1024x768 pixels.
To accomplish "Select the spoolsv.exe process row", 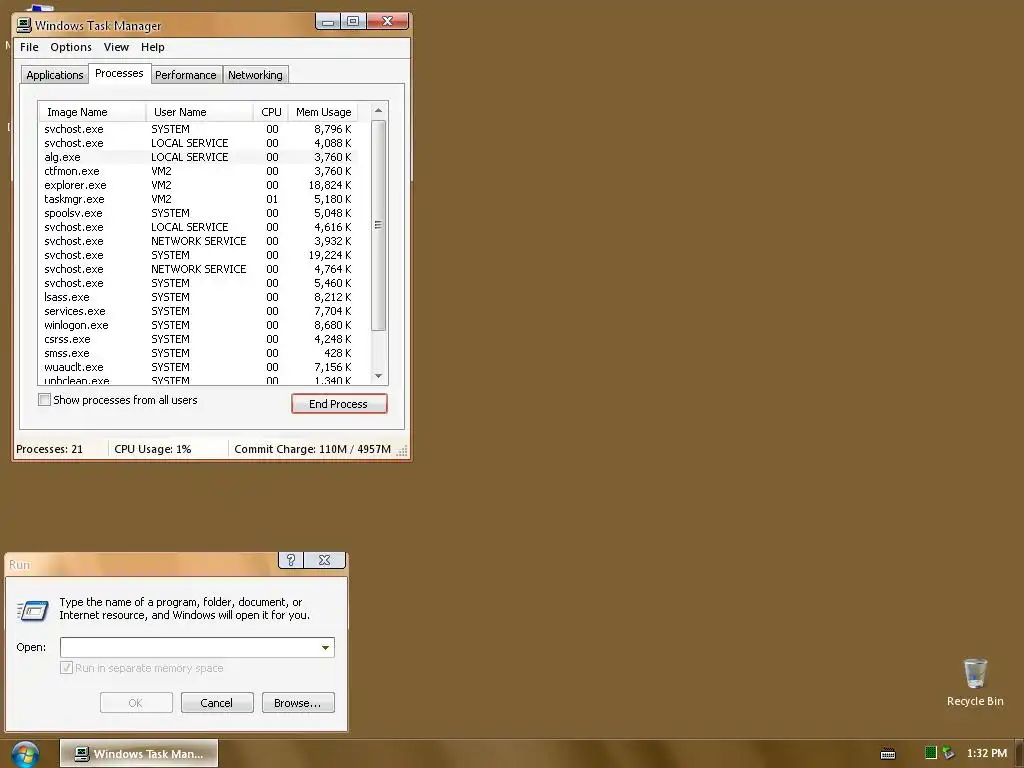I will [198, 213].
